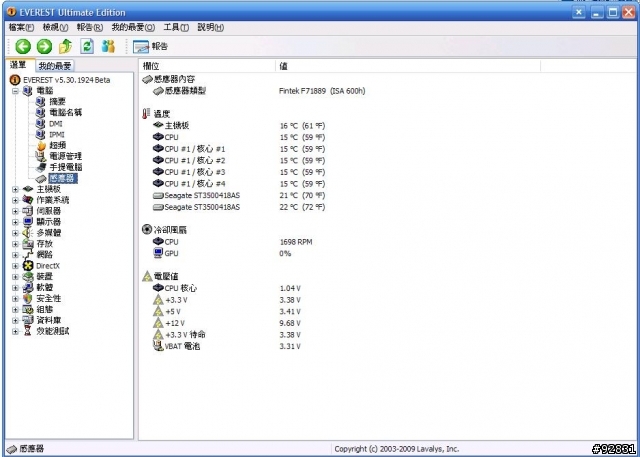Click the green Back arrow toolbar icon
640x457 pixels.
tap(23, 47)
